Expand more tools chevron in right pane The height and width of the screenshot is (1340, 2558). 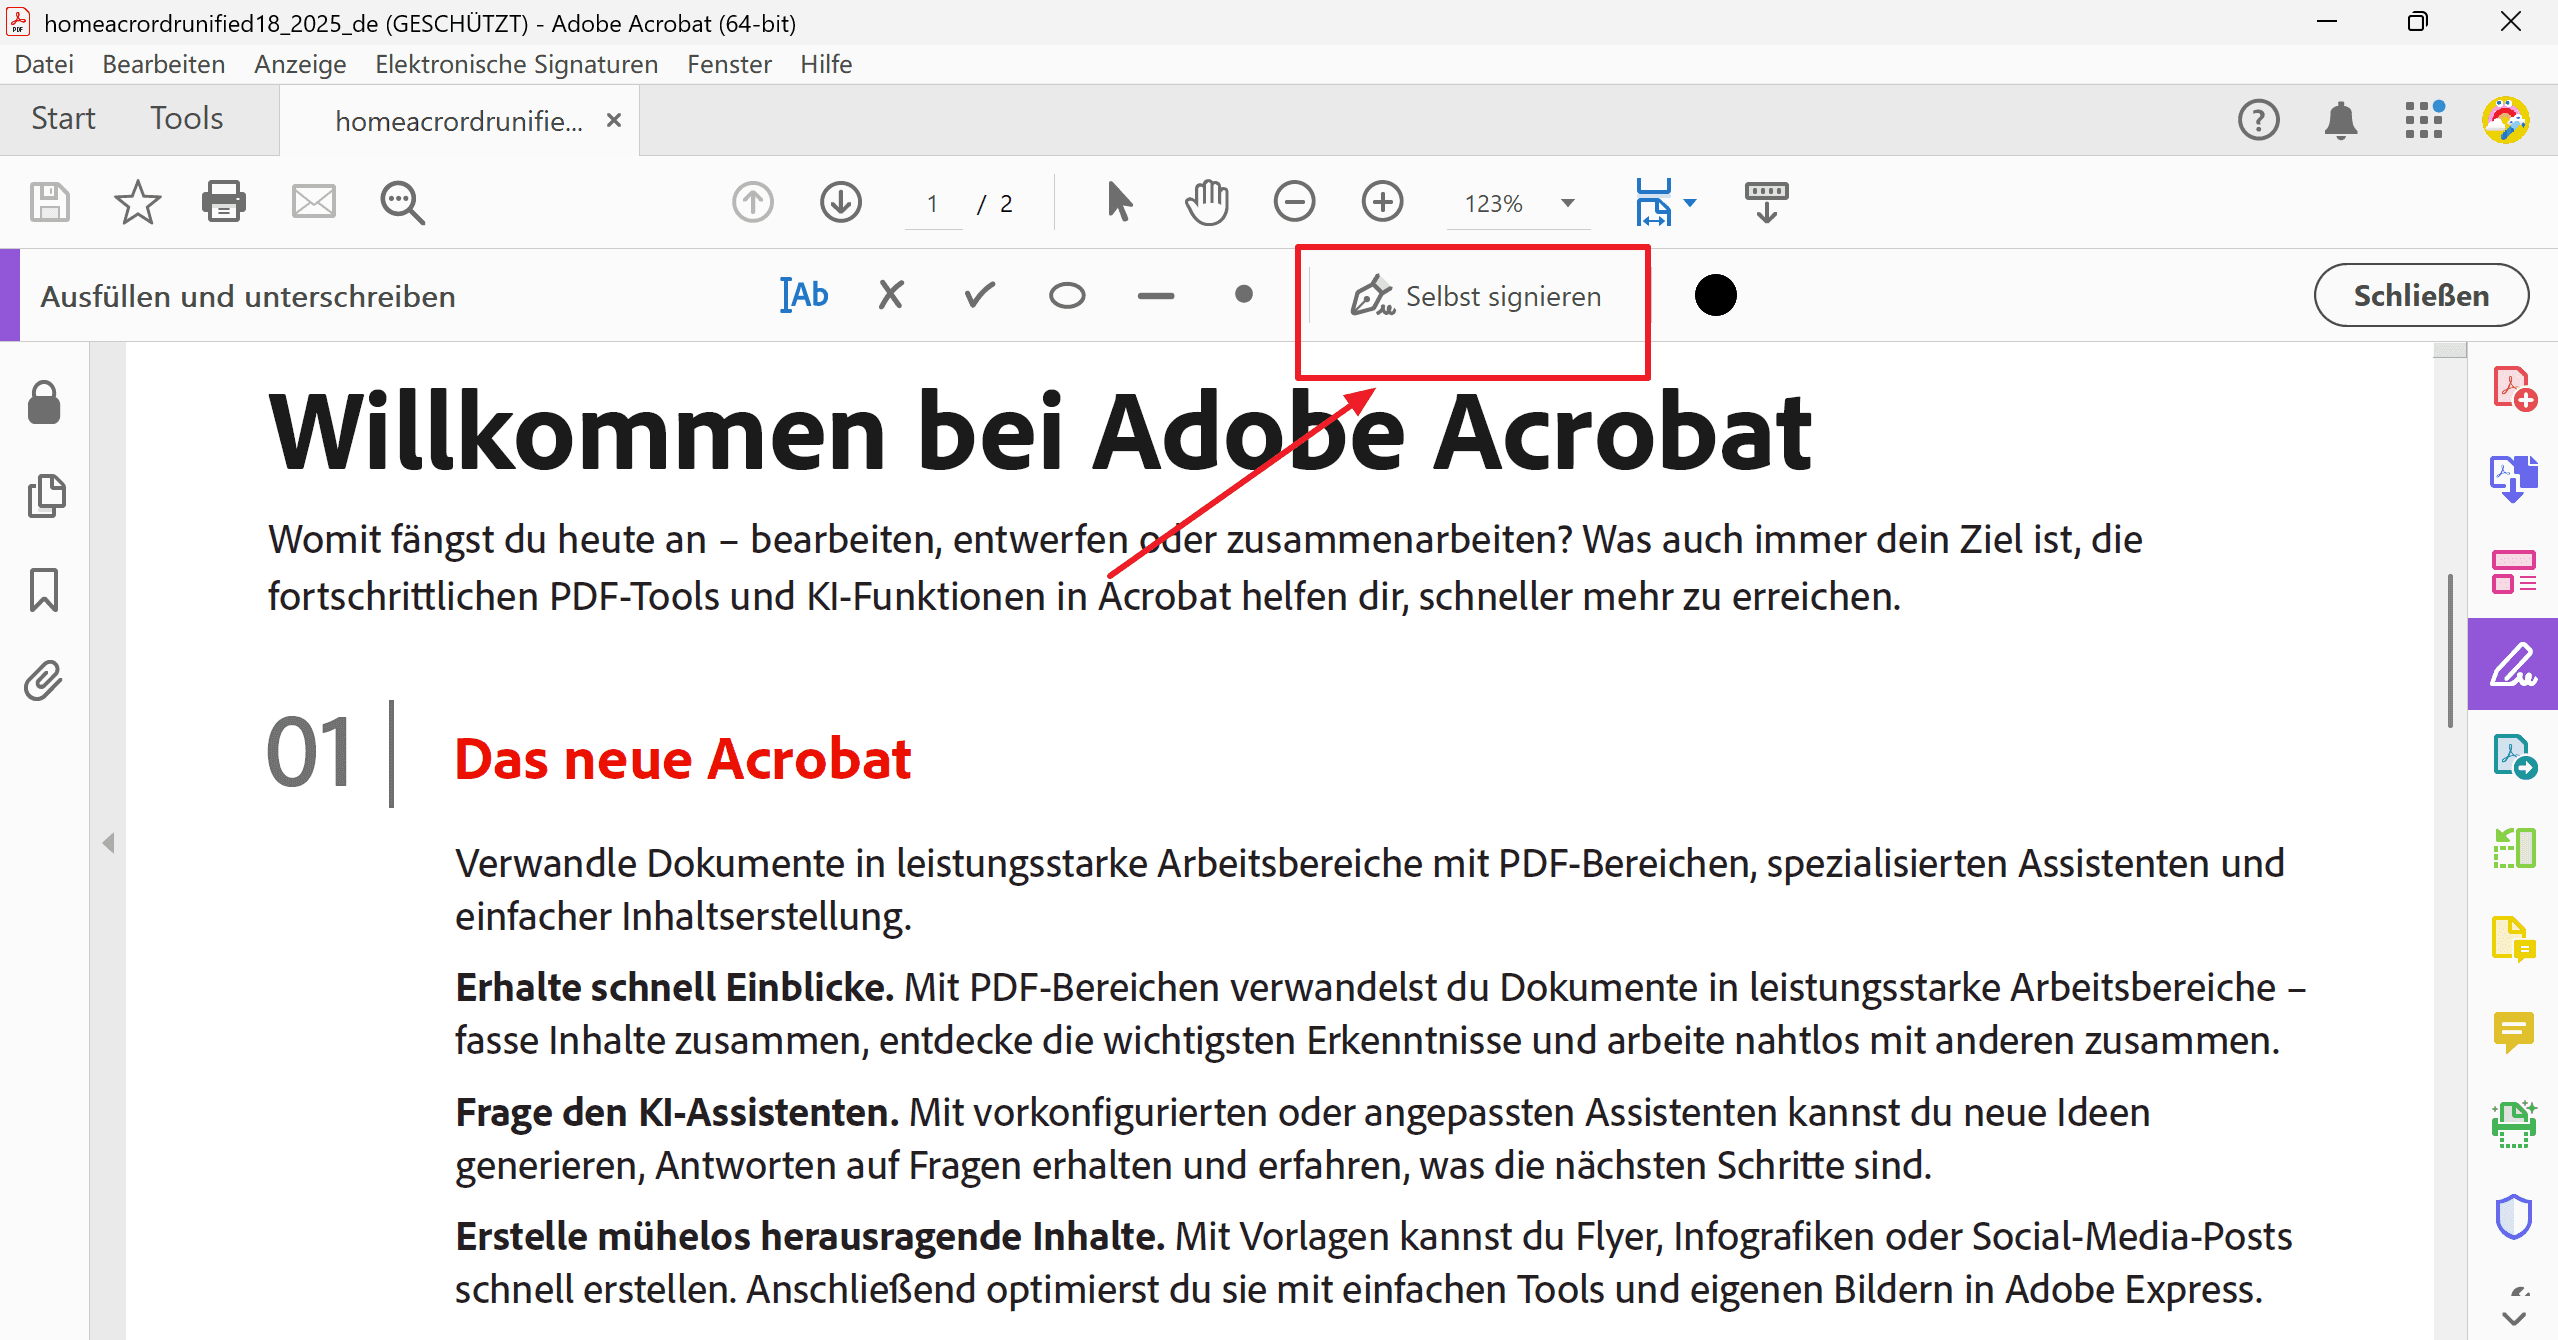[x=2513, y=1318]
